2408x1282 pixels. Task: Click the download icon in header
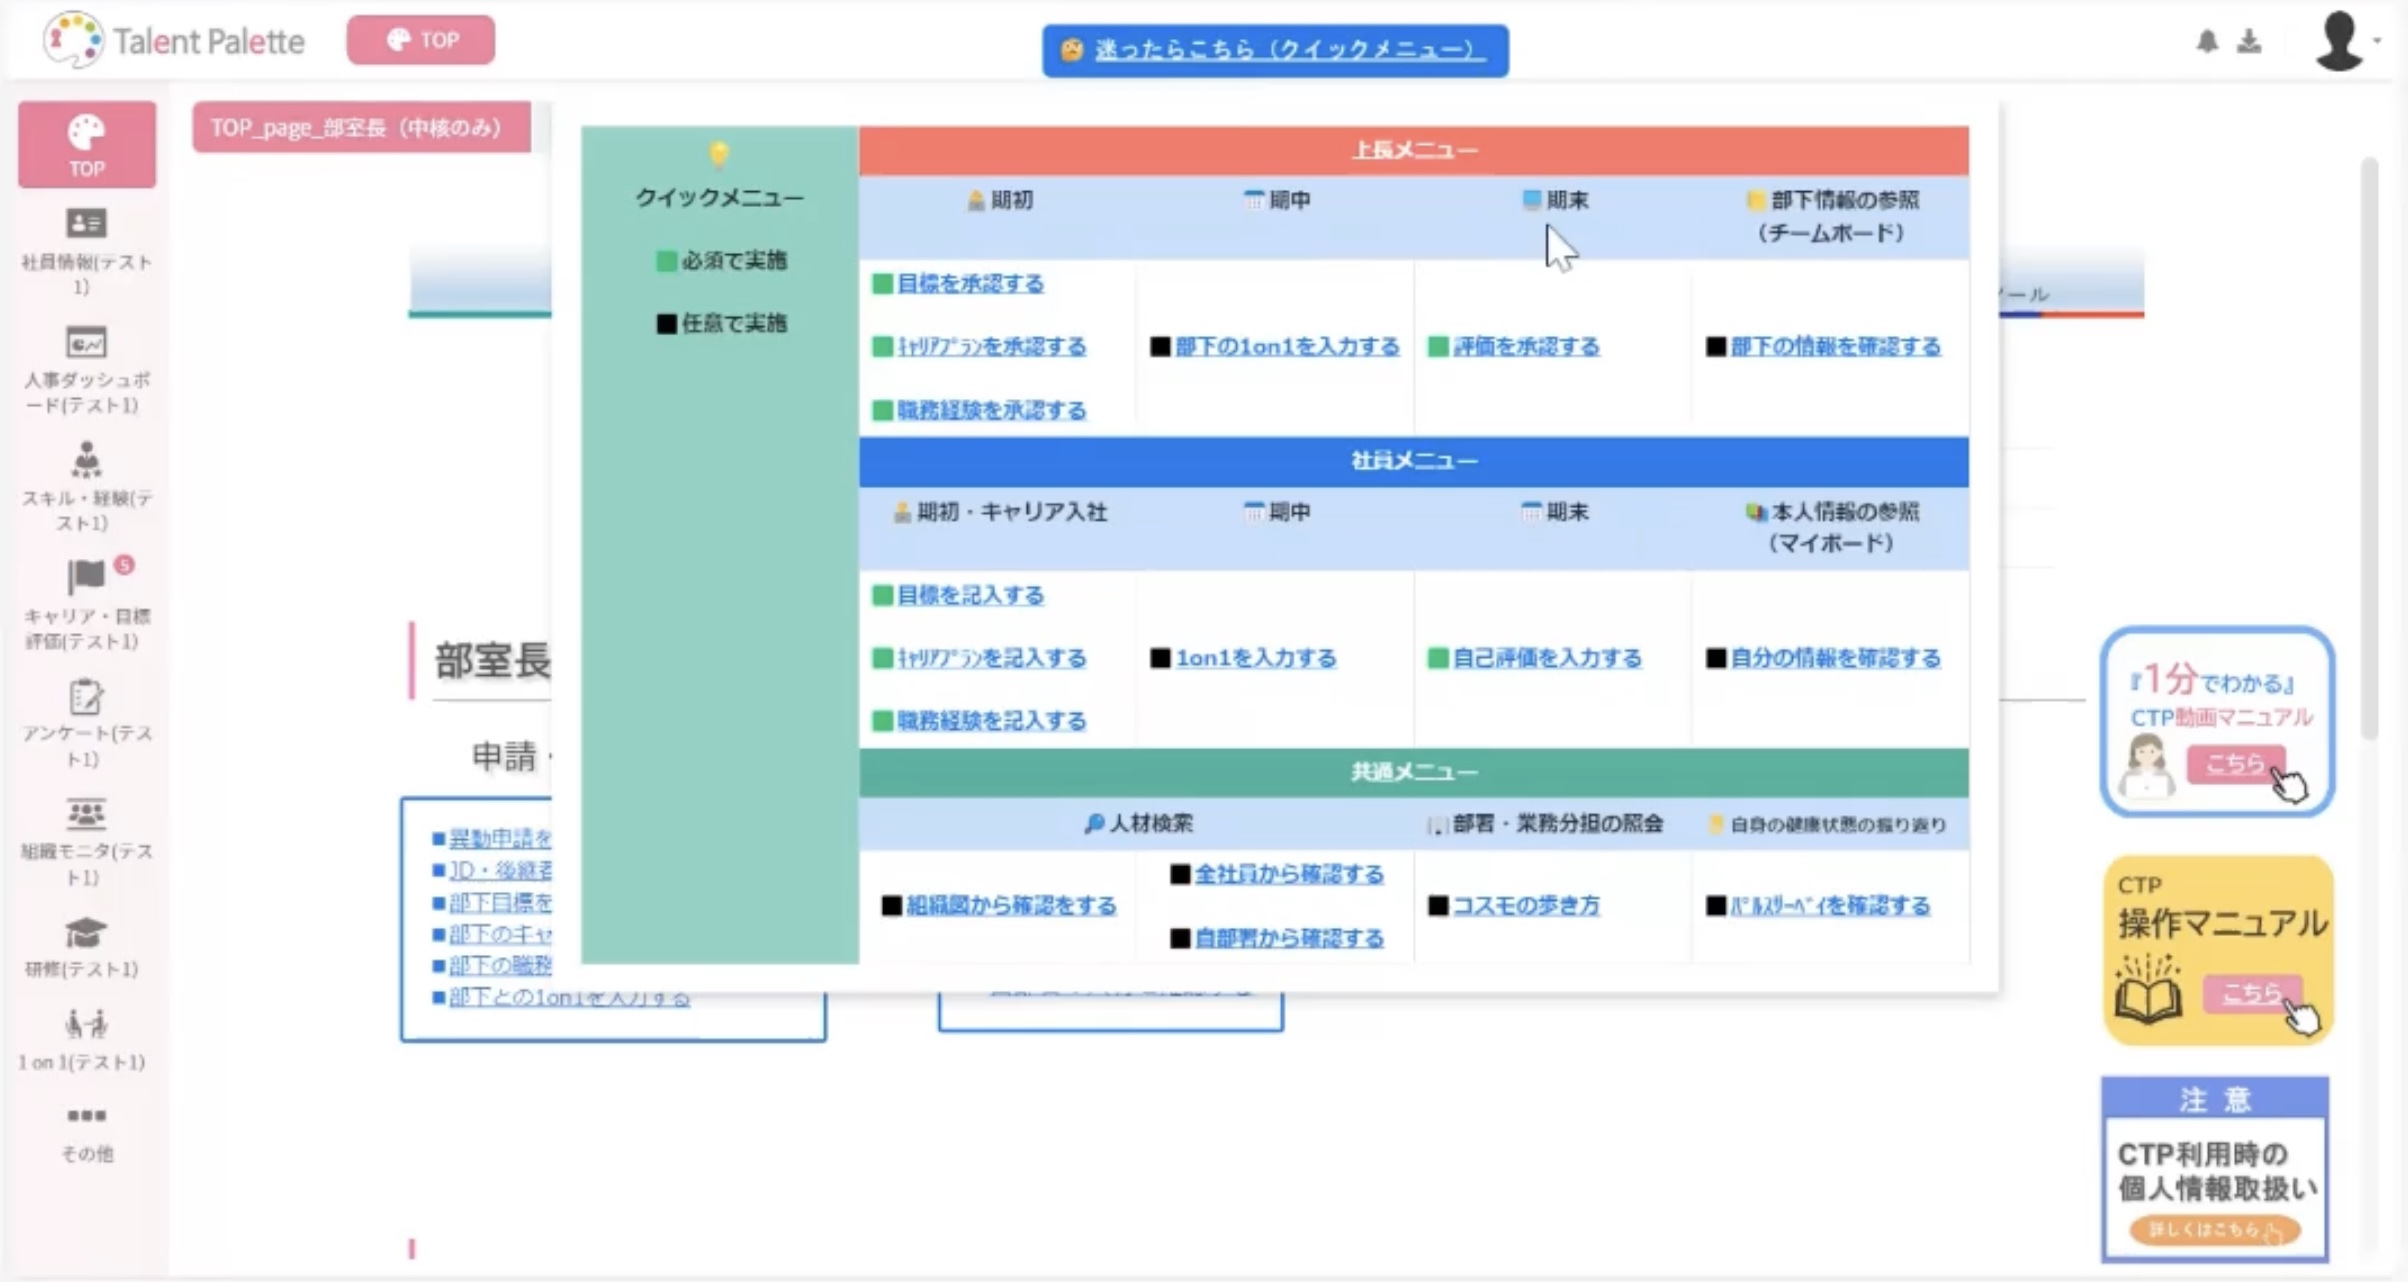2249,41
